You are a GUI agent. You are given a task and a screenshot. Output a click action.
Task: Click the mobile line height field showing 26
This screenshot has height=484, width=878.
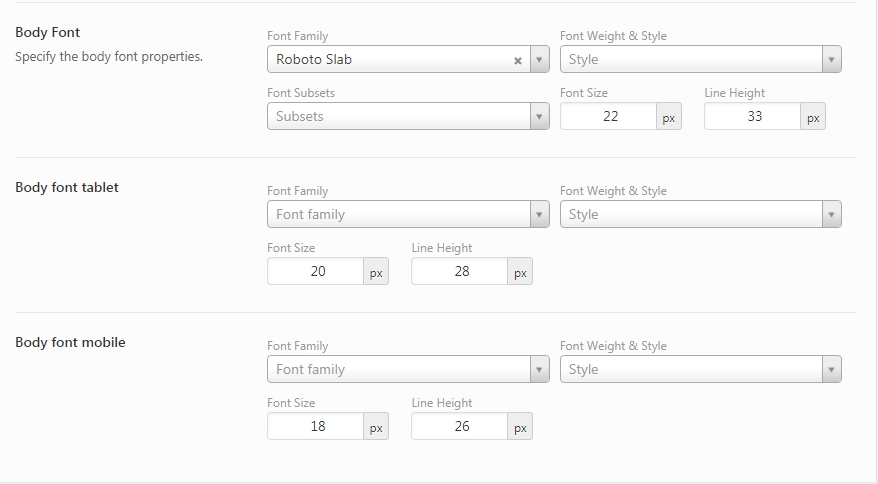(461, 427)
